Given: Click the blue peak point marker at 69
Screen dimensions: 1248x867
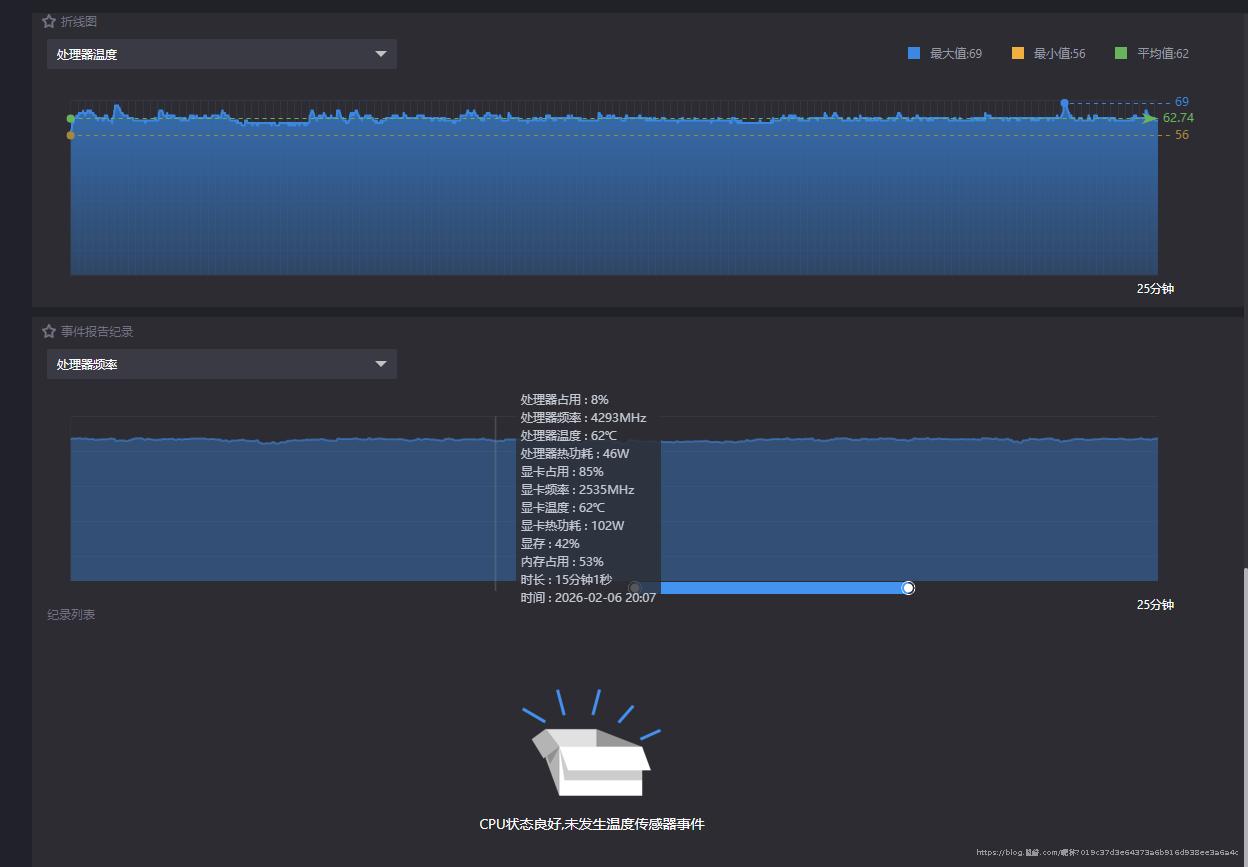Looking at the screenshot, I should coord(1064,103).
